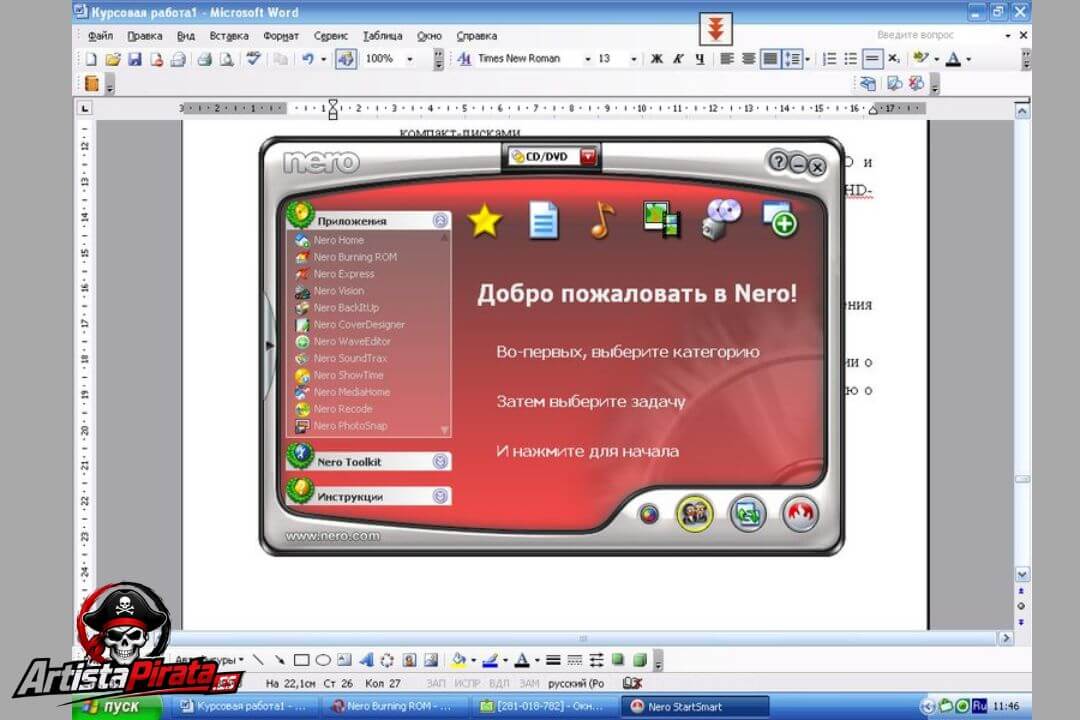Open the line spacing dropdown arrow
Image resolution: width=1080 pixels, height=720 pixels.
(807, 59)
